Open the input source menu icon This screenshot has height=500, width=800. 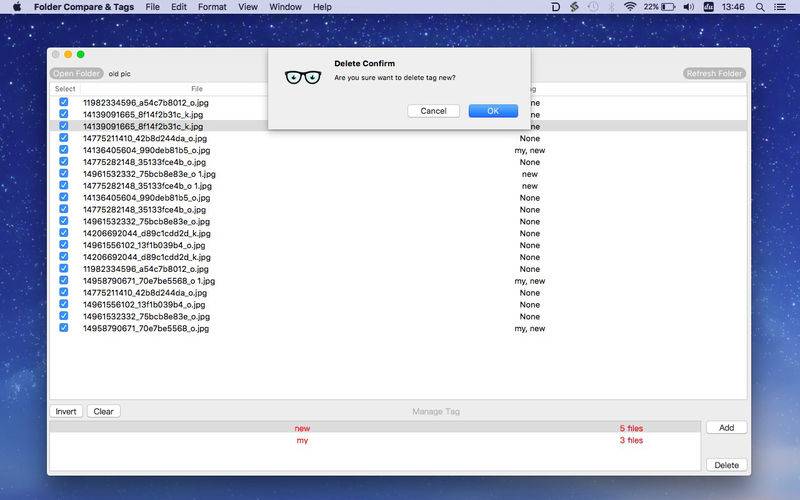pyautogui.click(x=708, y=7)
